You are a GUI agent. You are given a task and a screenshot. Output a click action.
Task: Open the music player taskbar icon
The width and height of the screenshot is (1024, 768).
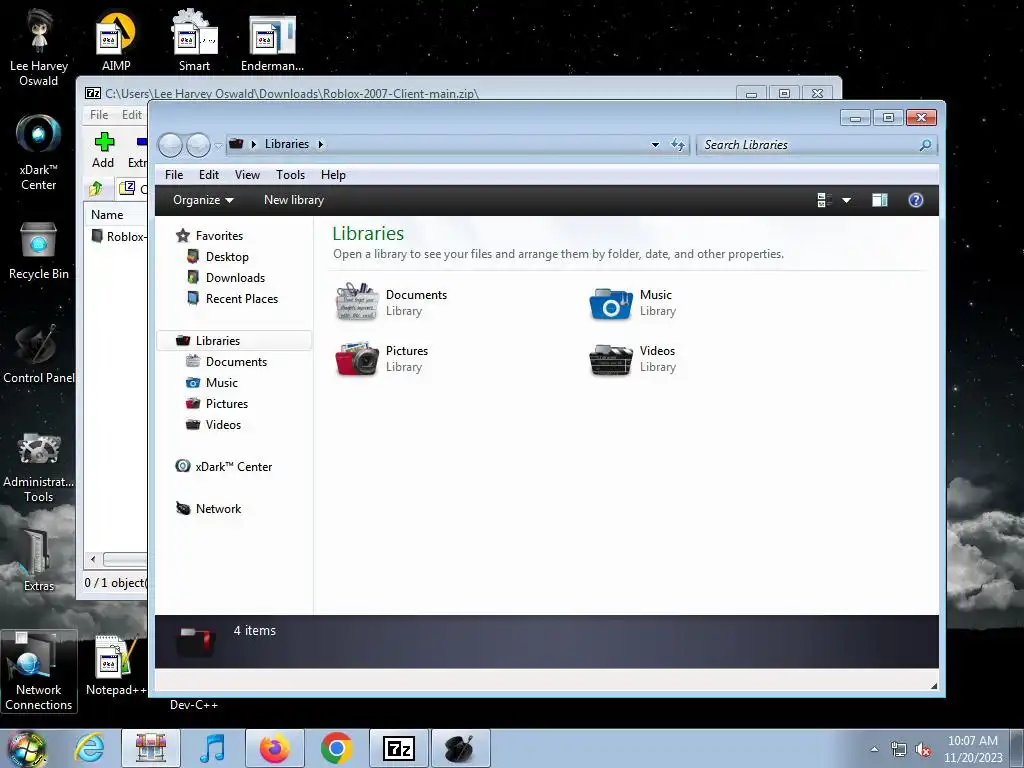click(213, 748)
